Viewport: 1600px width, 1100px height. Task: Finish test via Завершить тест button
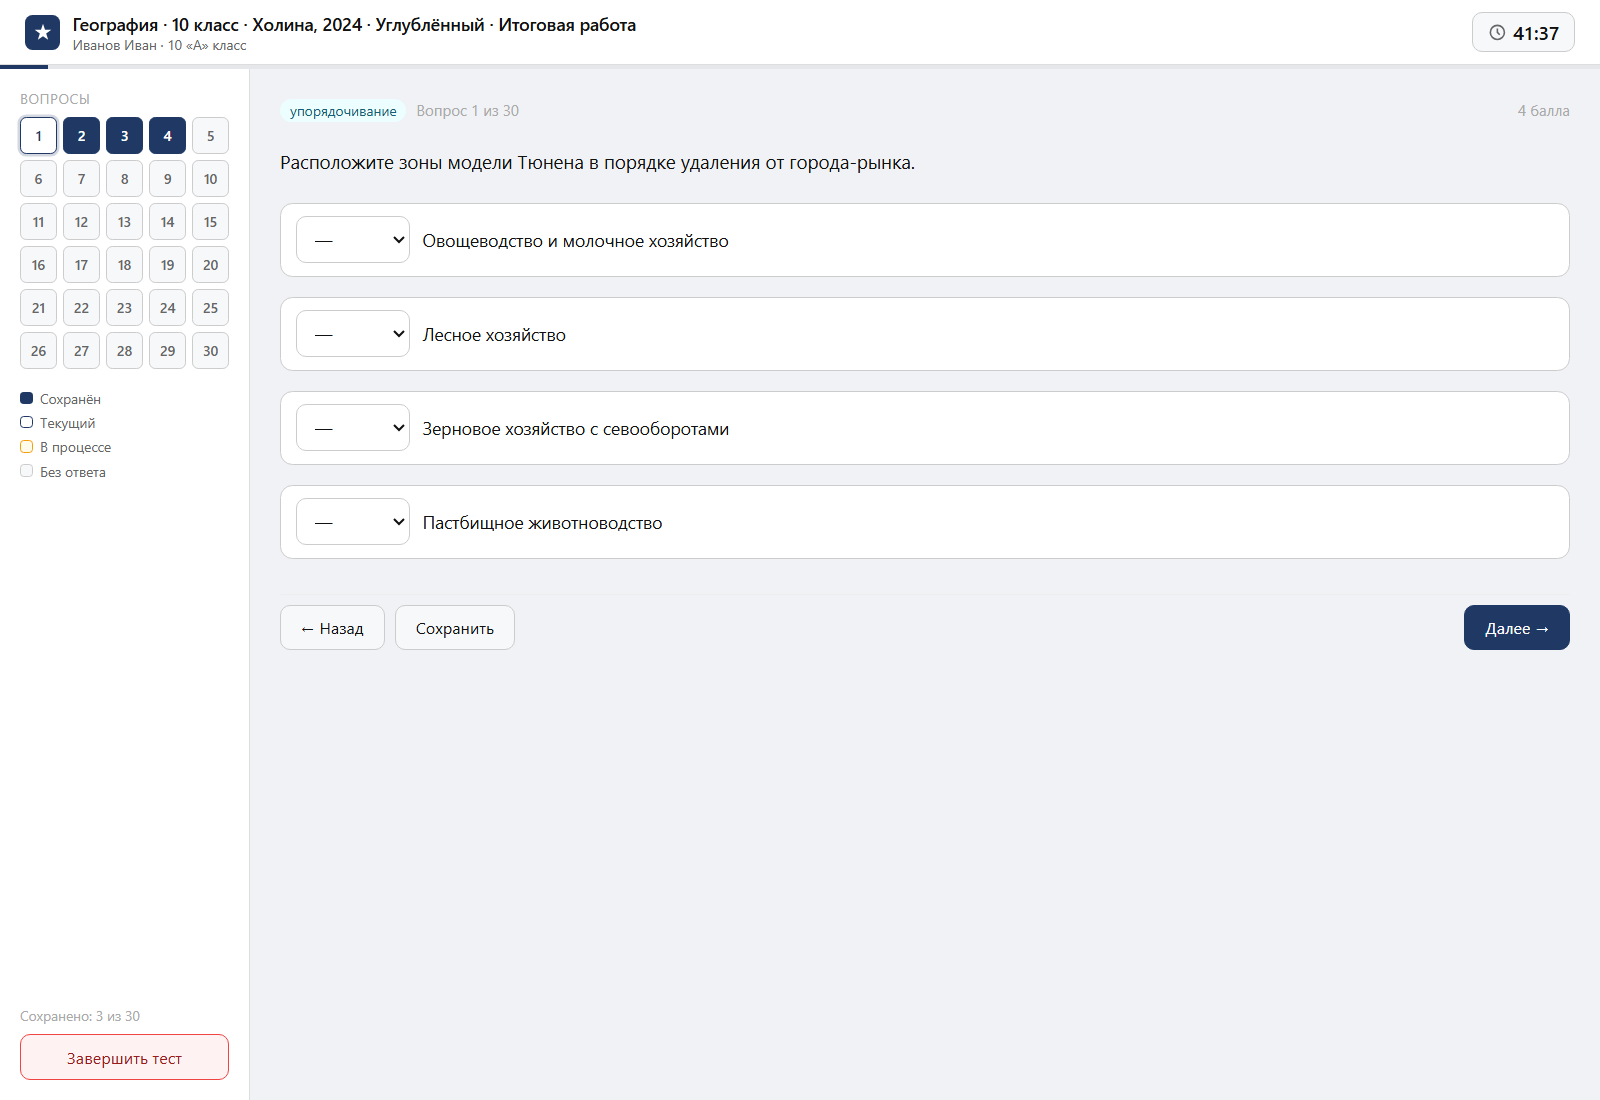124,1057
